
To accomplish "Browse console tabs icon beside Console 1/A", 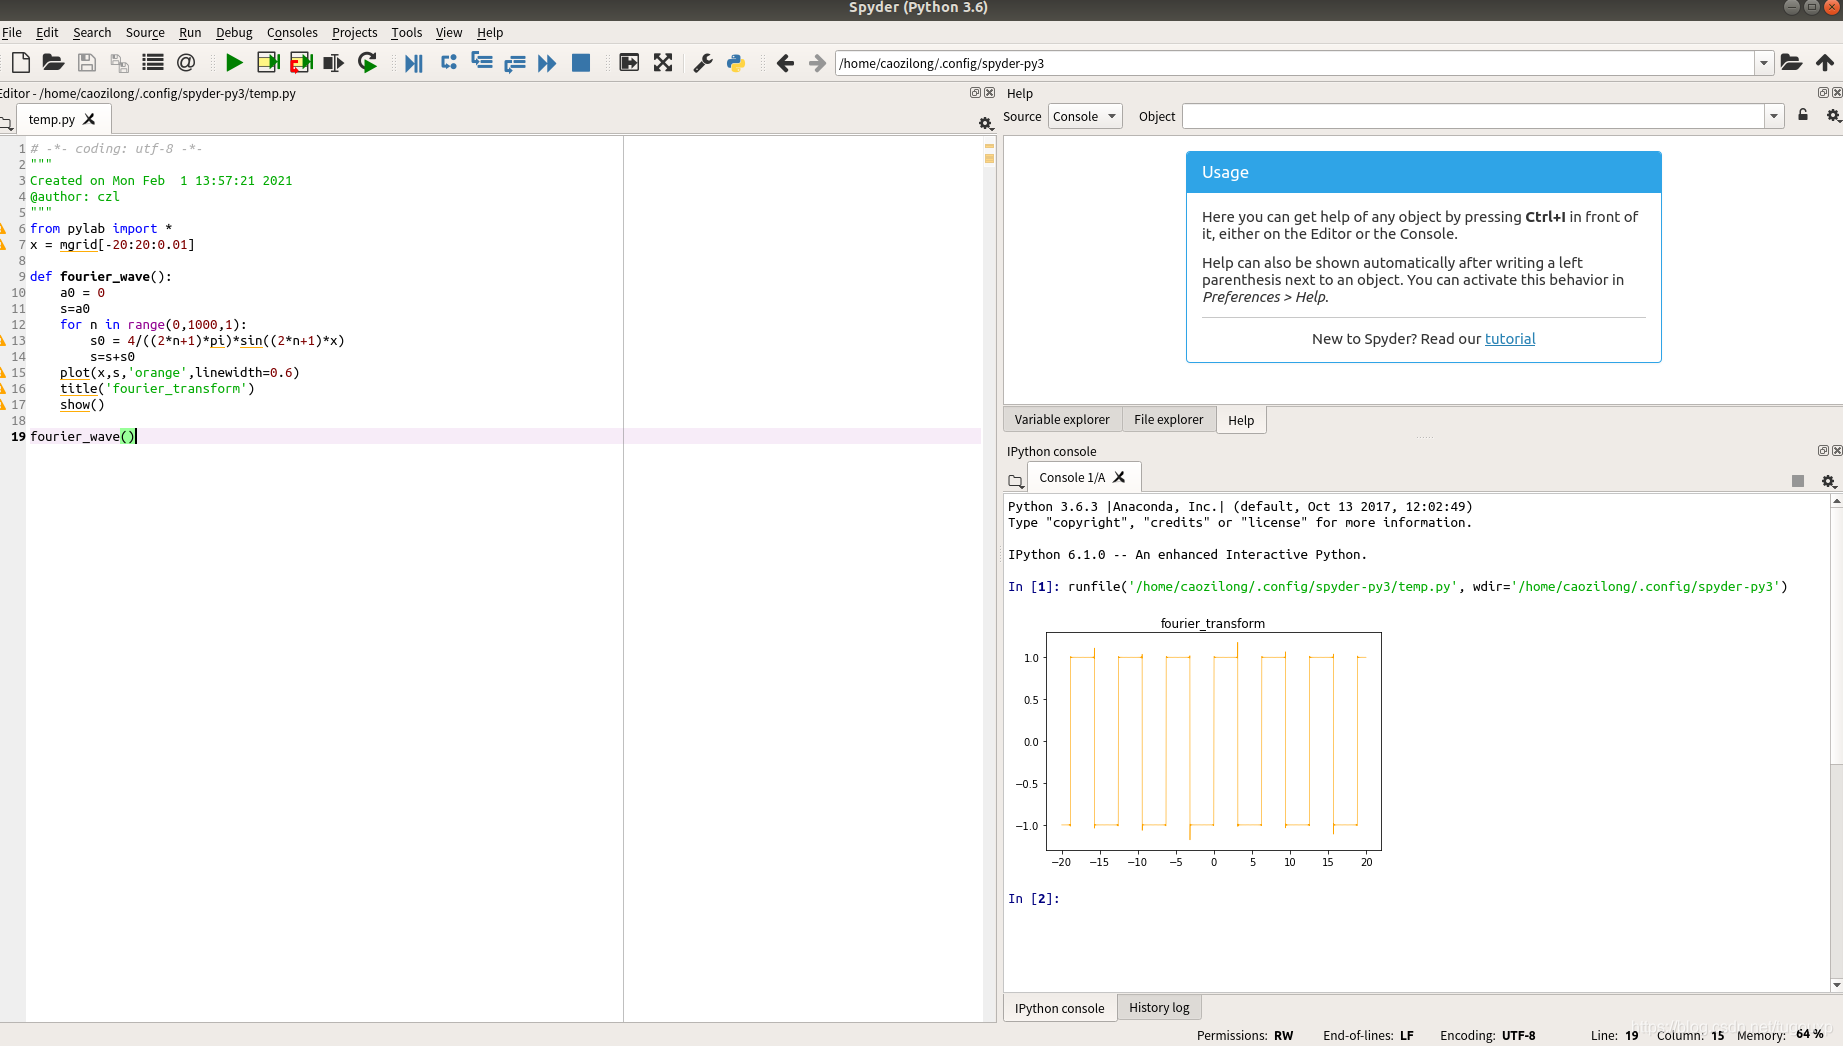I will click(x=1016, y=481).
